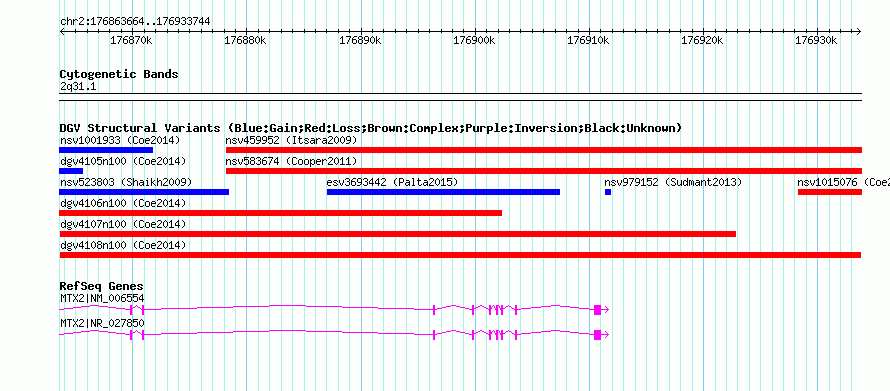Click the 176890k ruler tick label
Viewport: 890px width, 391px height.
pyautogui.click(x=360, y=41)
